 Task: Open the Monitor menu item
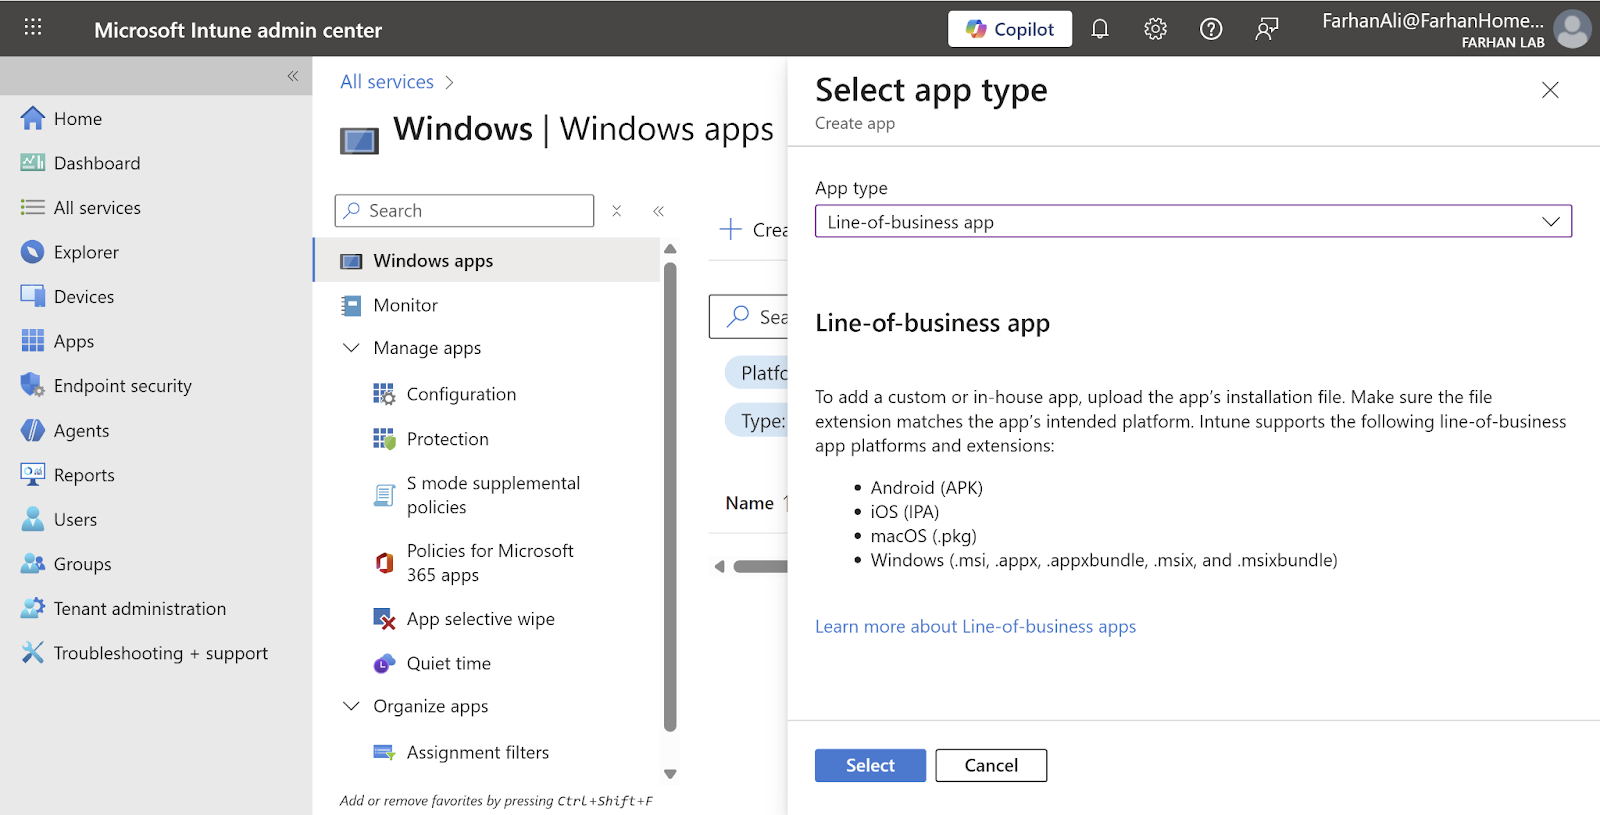pos(405,305)
